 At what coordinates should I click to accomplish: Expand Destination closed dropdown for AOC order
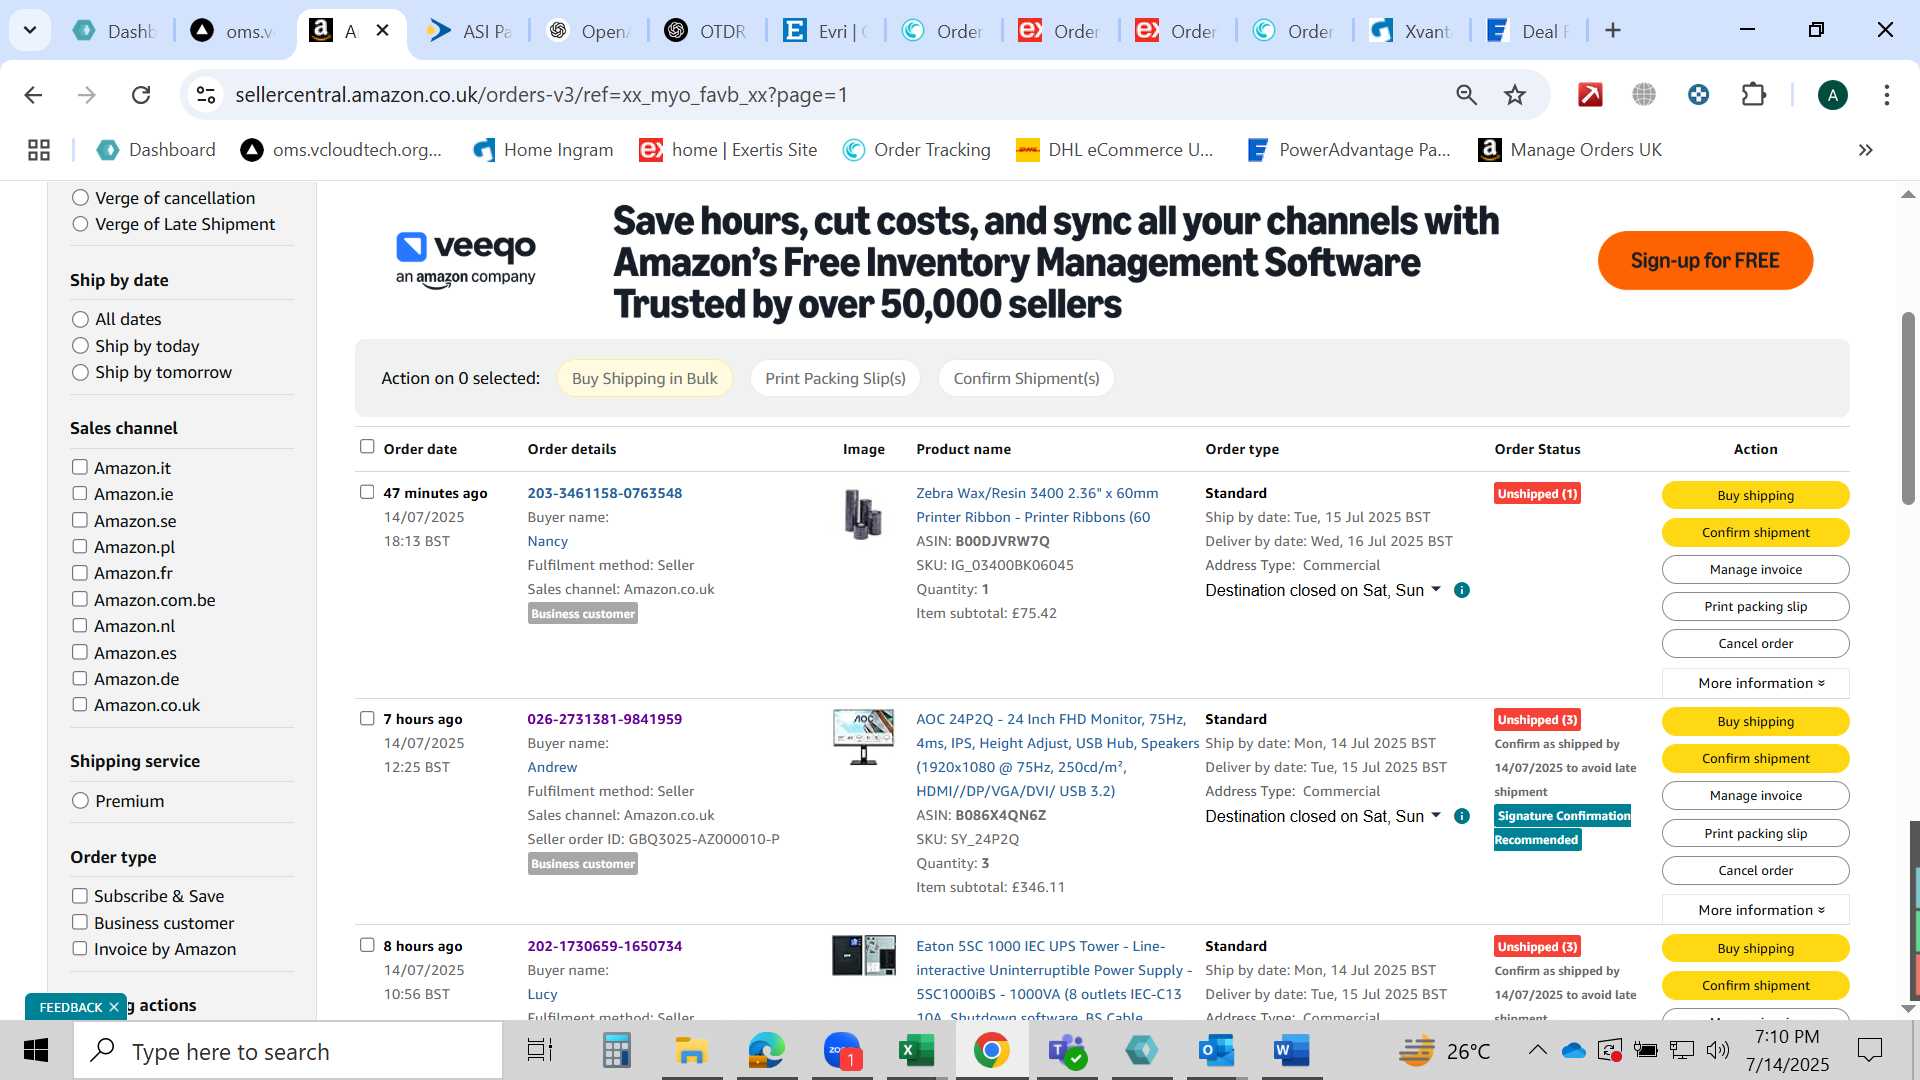tap(1436, 815)
